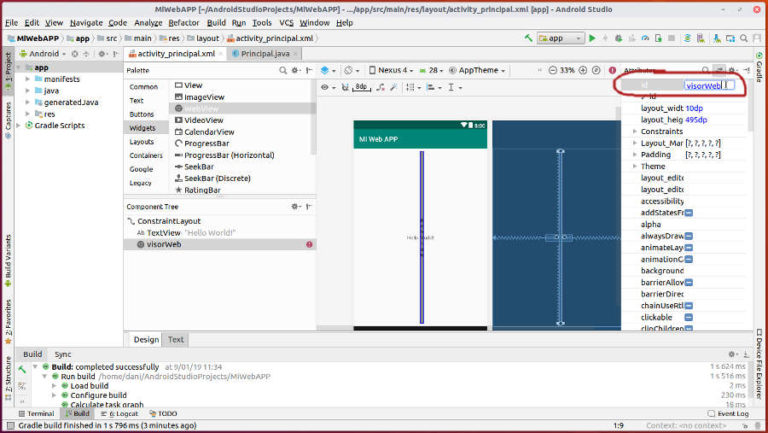
Task: Open the design surface layers selector
Action: pyautogui.click(x=330, y=71)
